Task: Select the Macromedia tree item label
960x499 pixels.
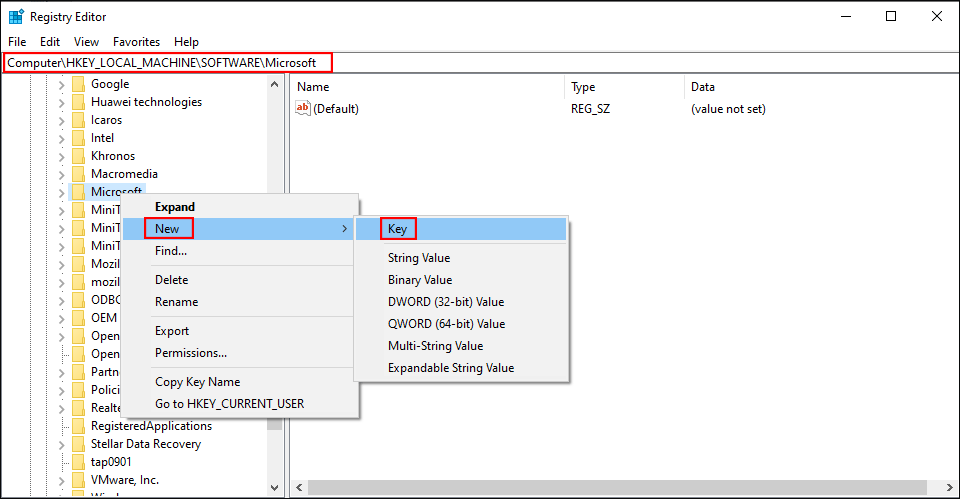Action: coord(124,174)
